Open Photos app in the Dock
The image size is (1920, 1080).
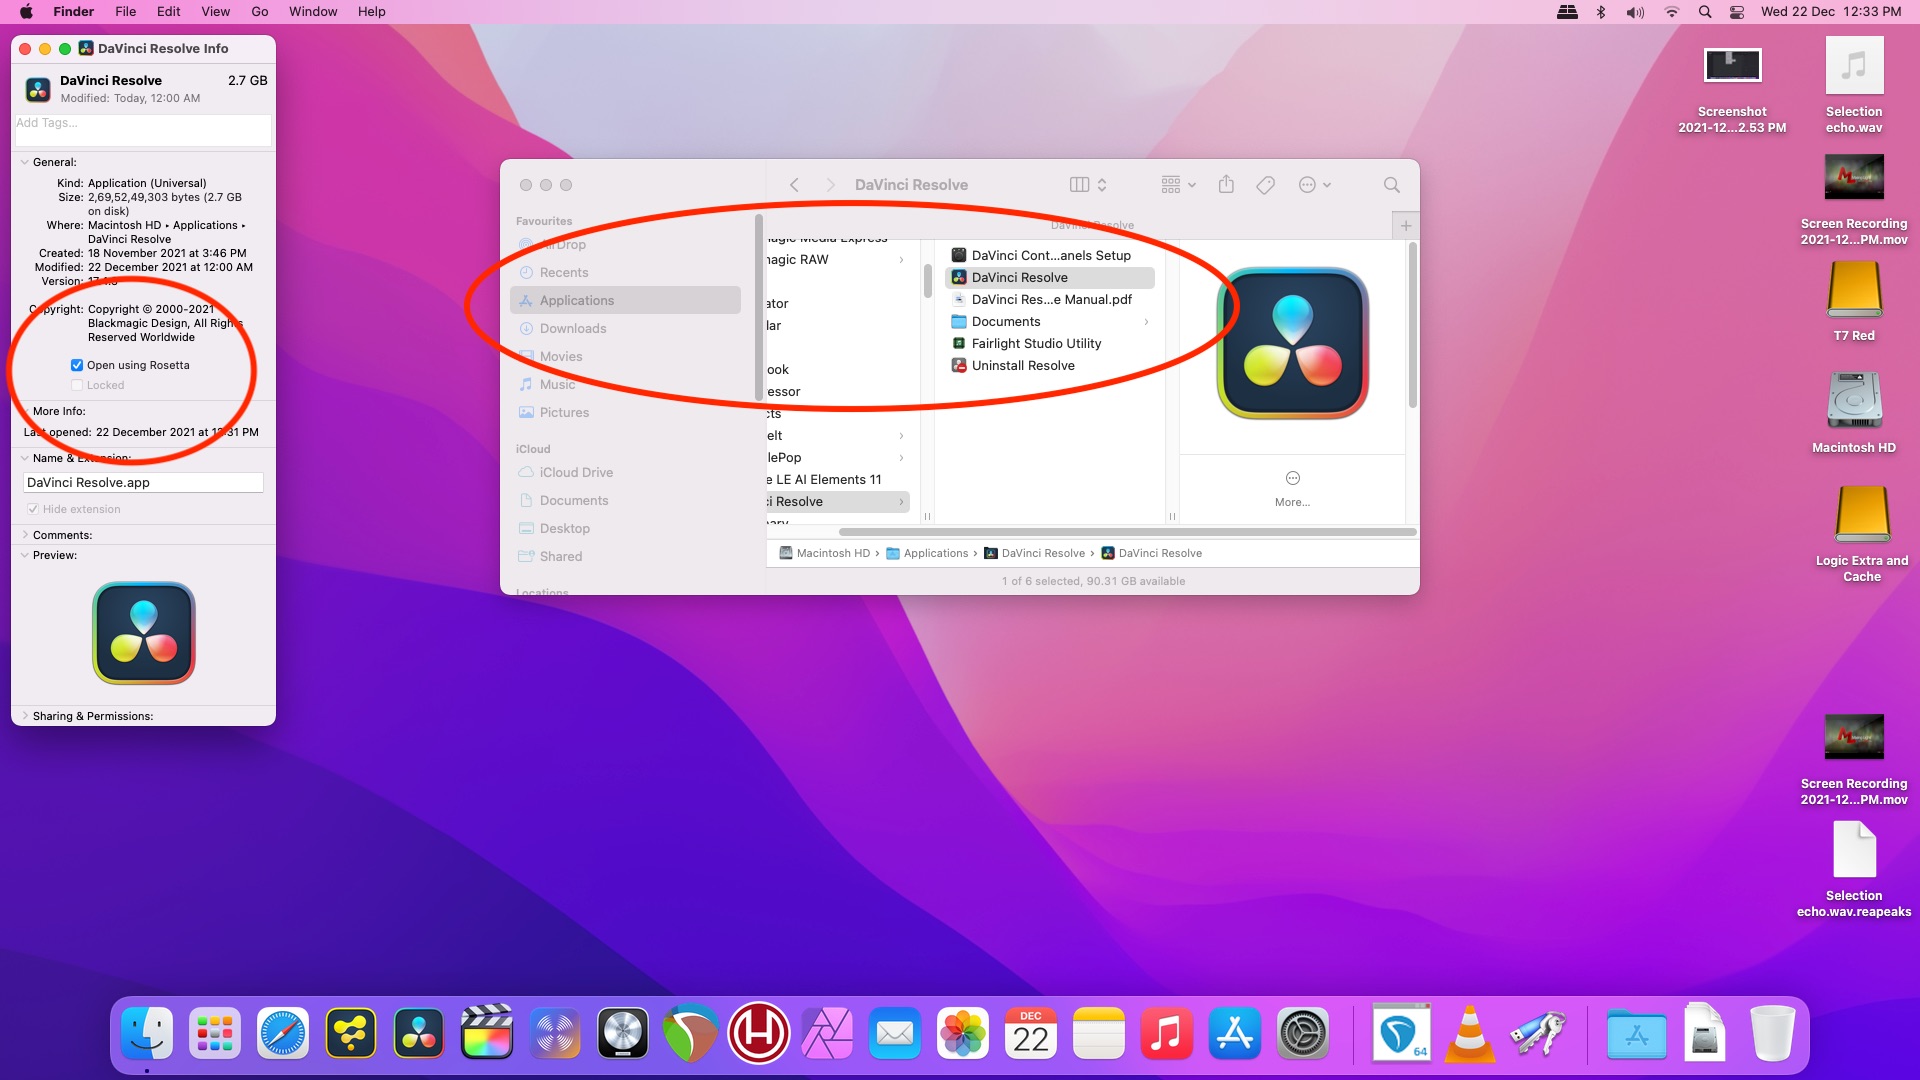point(963,1033)
